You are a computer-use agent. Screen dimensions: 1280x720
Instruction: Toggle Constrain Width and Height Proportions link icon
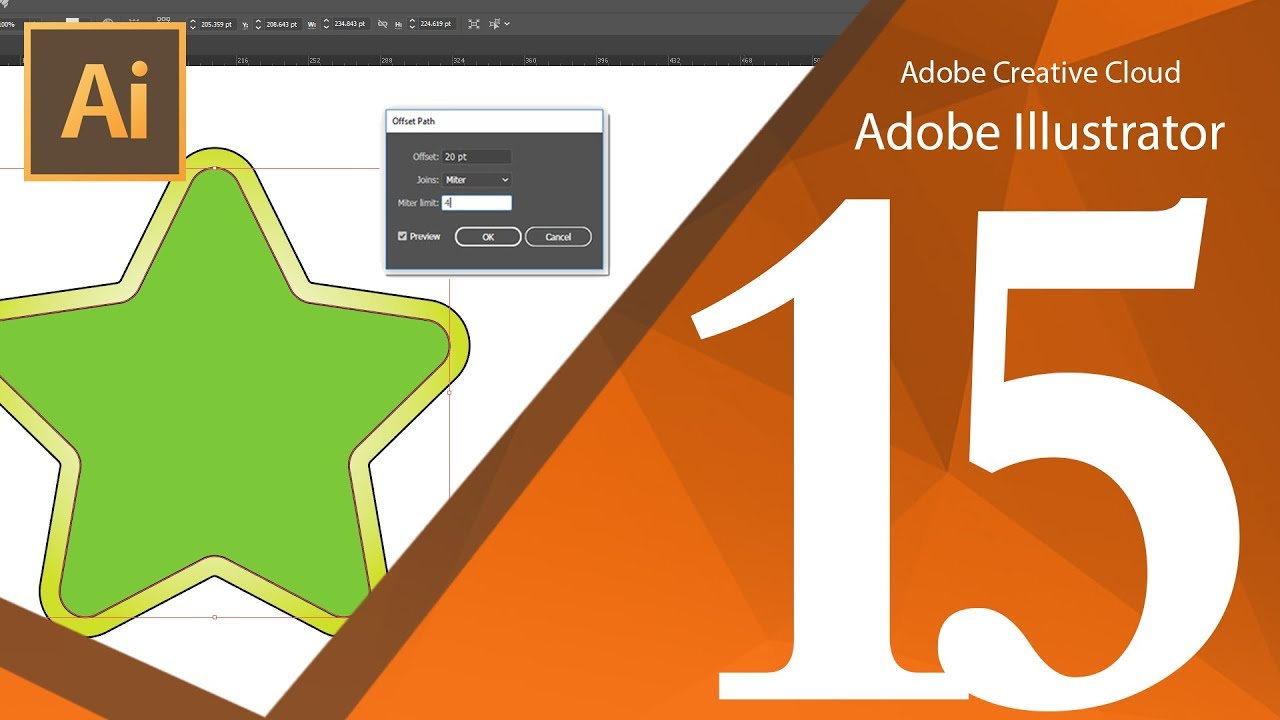pyautogui.click(x=383, y=24)
